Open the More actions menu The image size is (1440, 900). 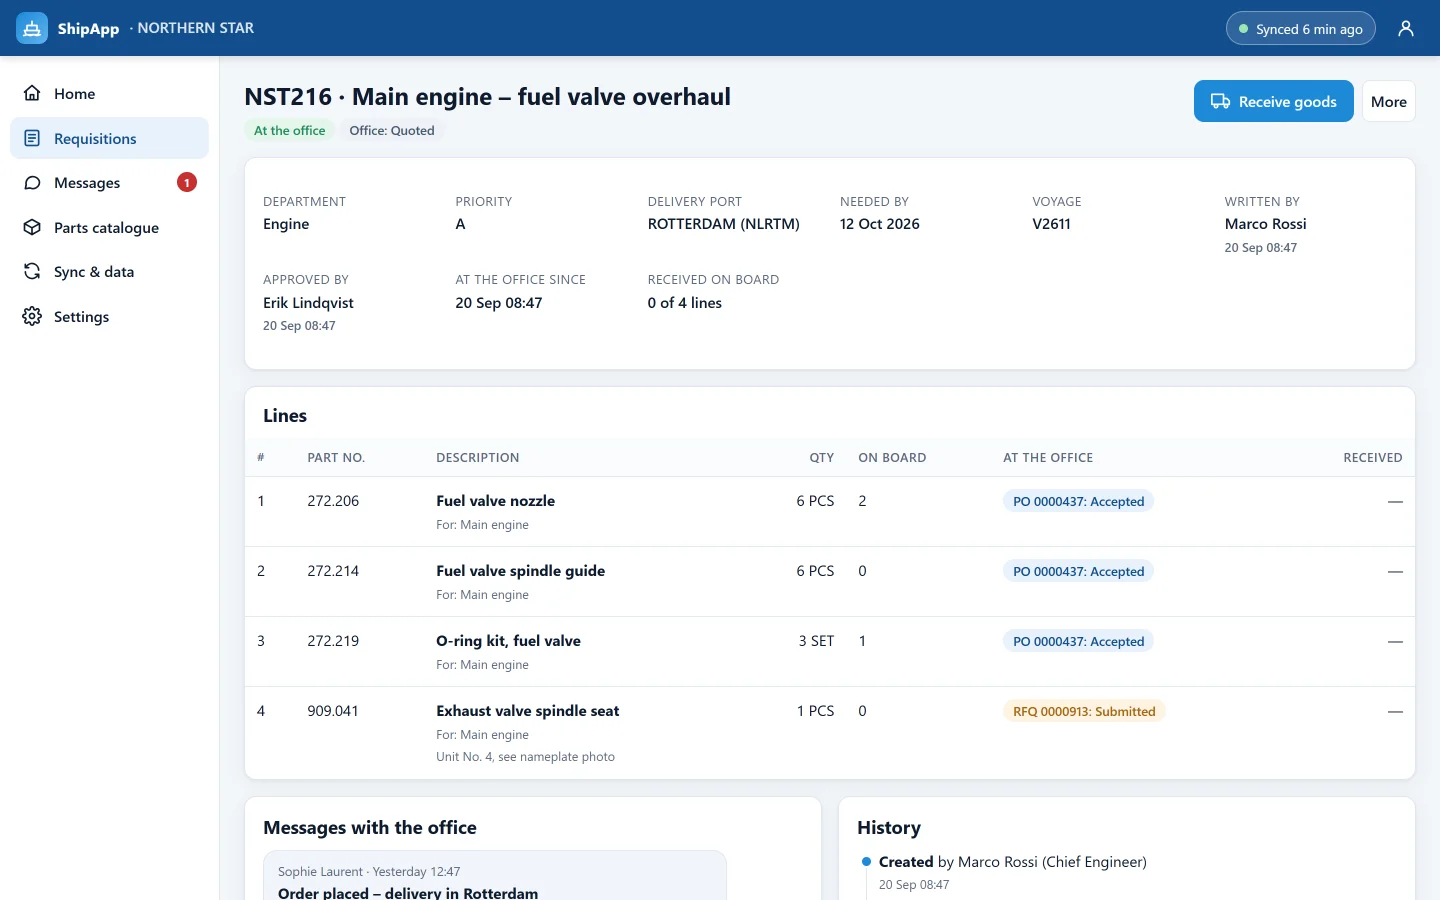[x=1388, y=101]
